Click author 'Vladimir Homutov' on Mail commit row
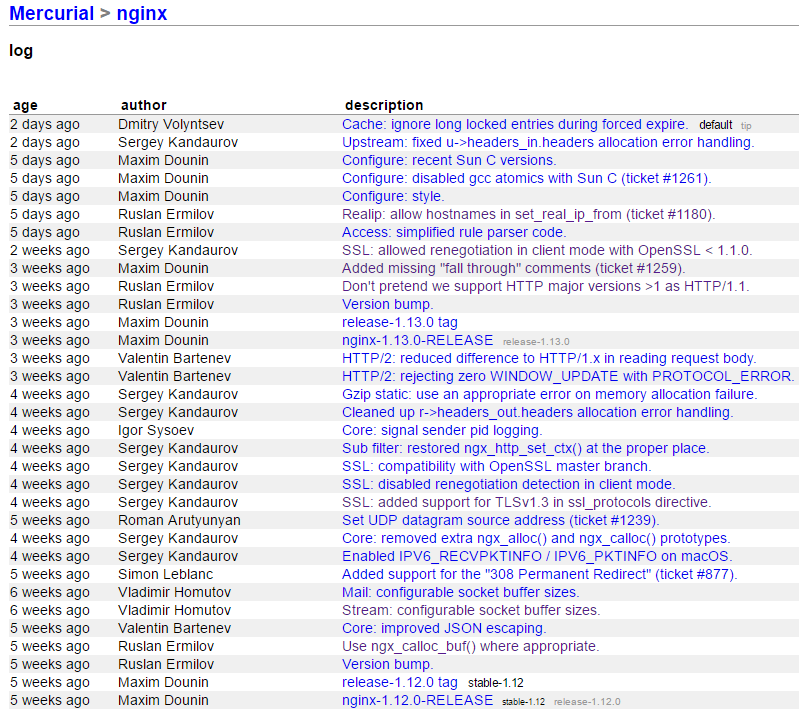 tap(174, 592)
